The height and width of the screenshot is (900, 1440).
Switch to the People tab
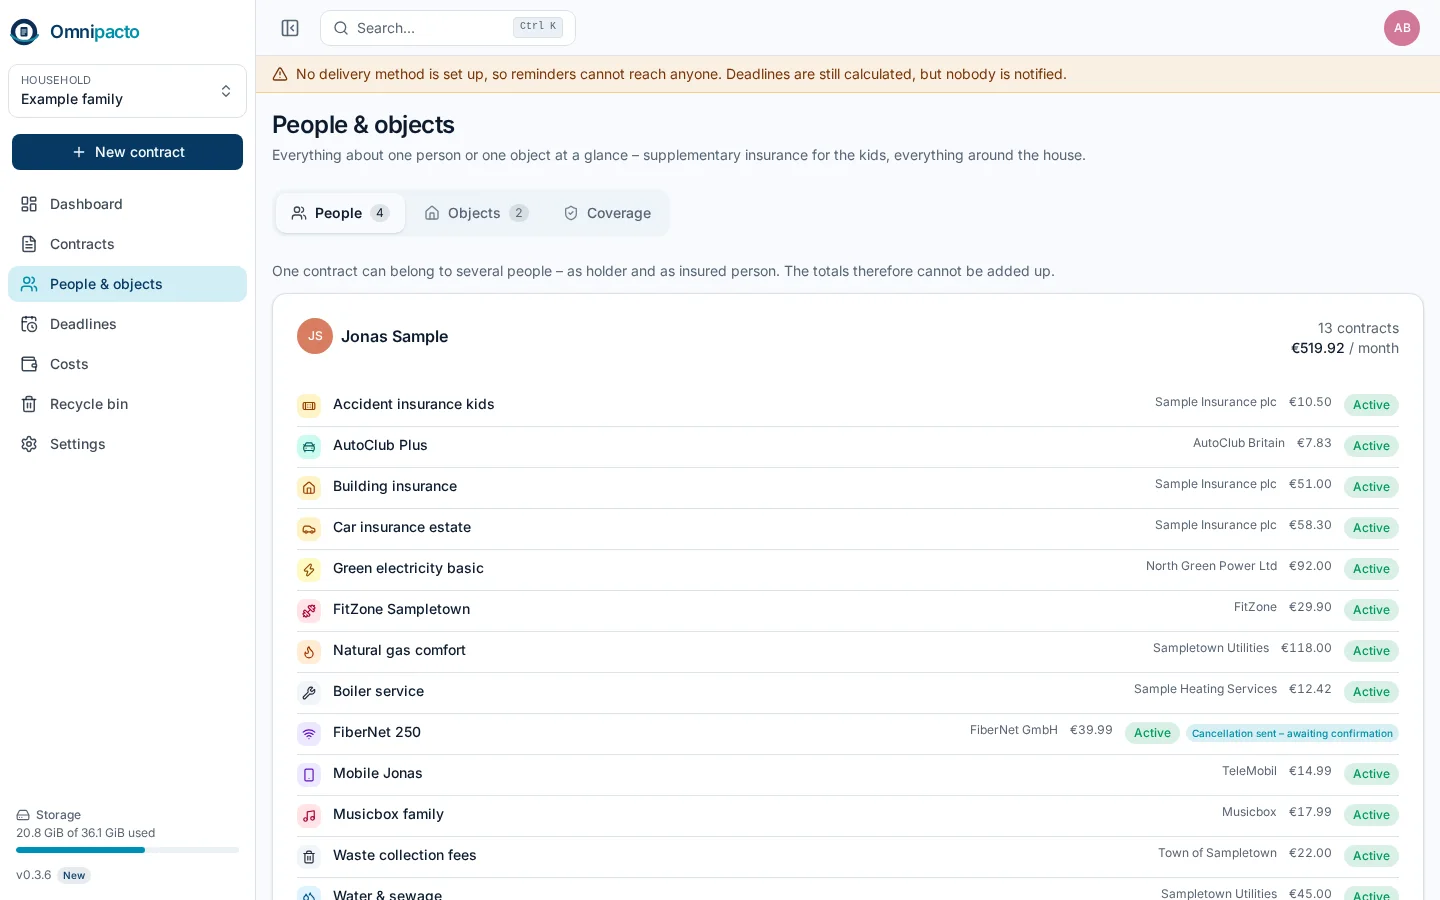tap(340, 213)
